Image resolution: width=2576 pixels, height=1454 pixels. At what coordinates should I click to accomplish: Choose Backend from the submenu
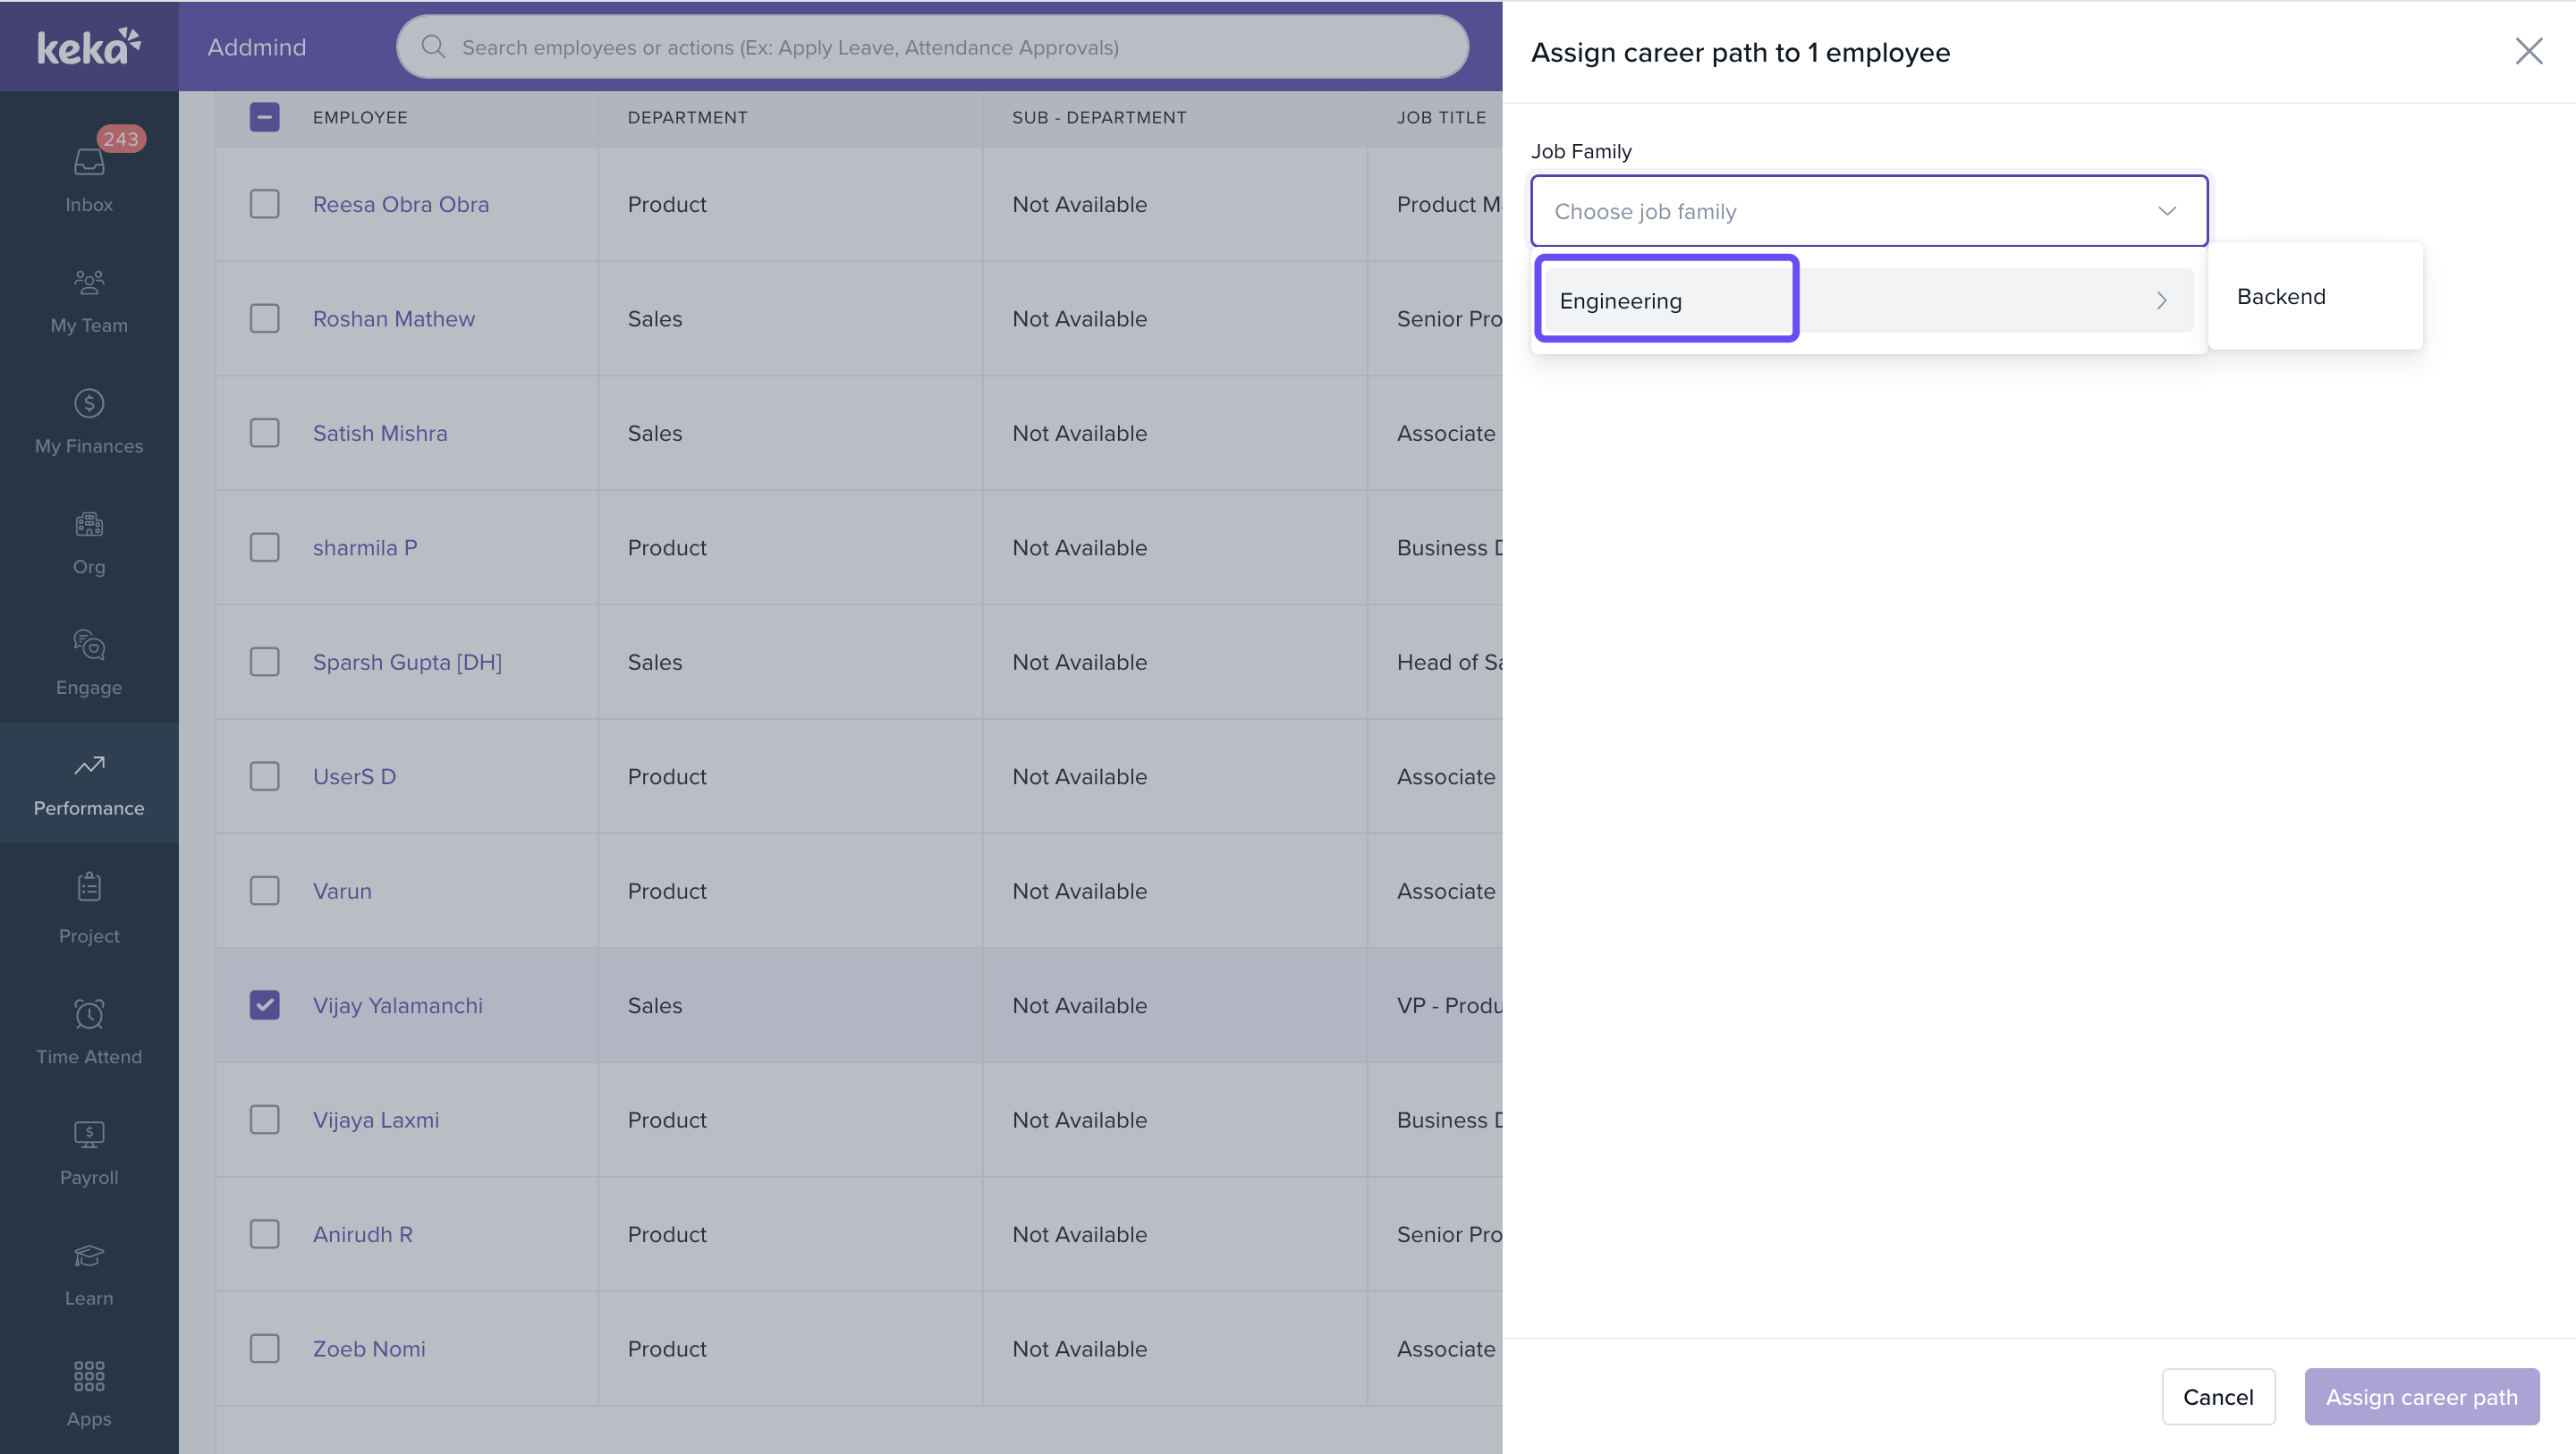click(x=2280, y=297)
